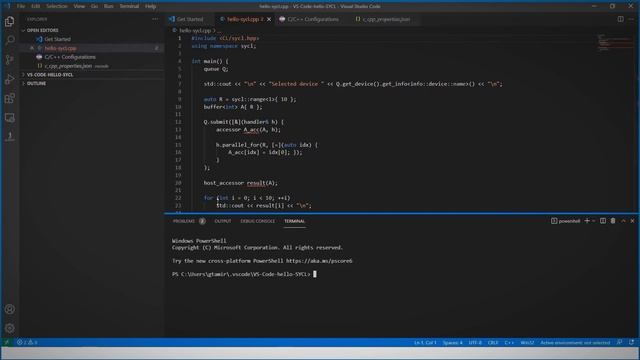Open the File menu
640x360 pixels.
[x=21, y=6]
